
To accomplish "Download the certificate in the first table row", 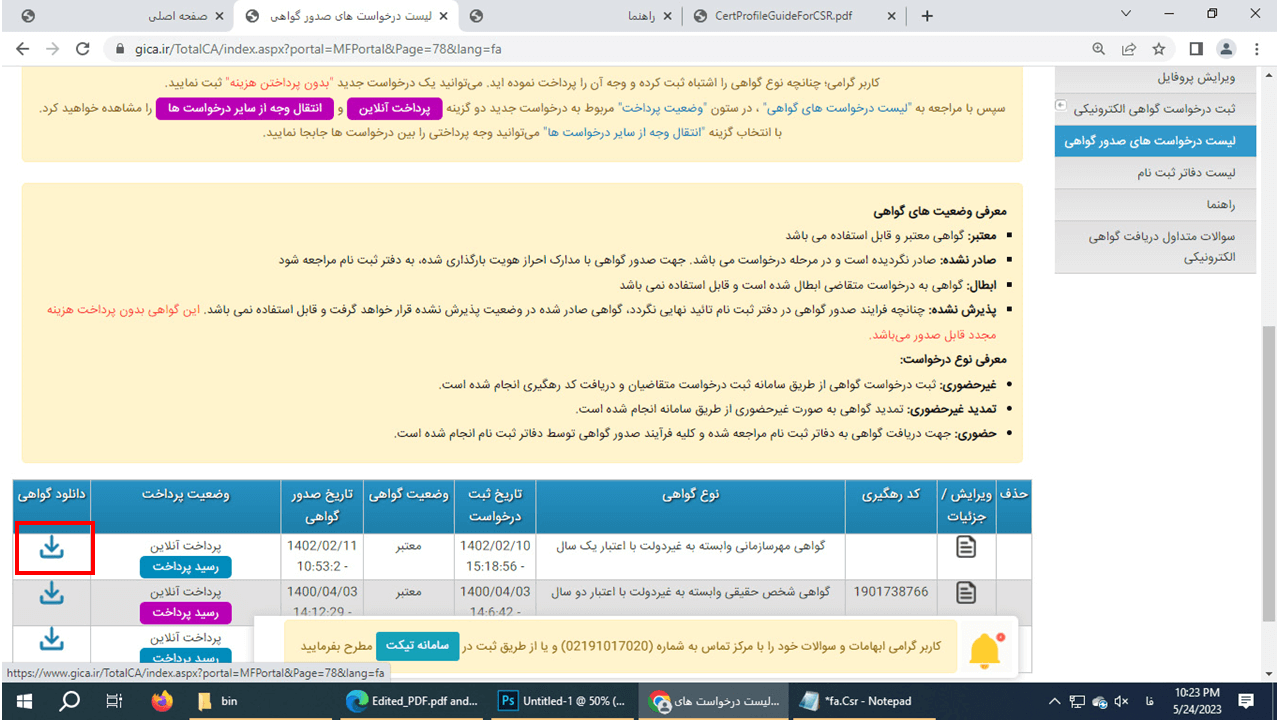I will point(52,547).
